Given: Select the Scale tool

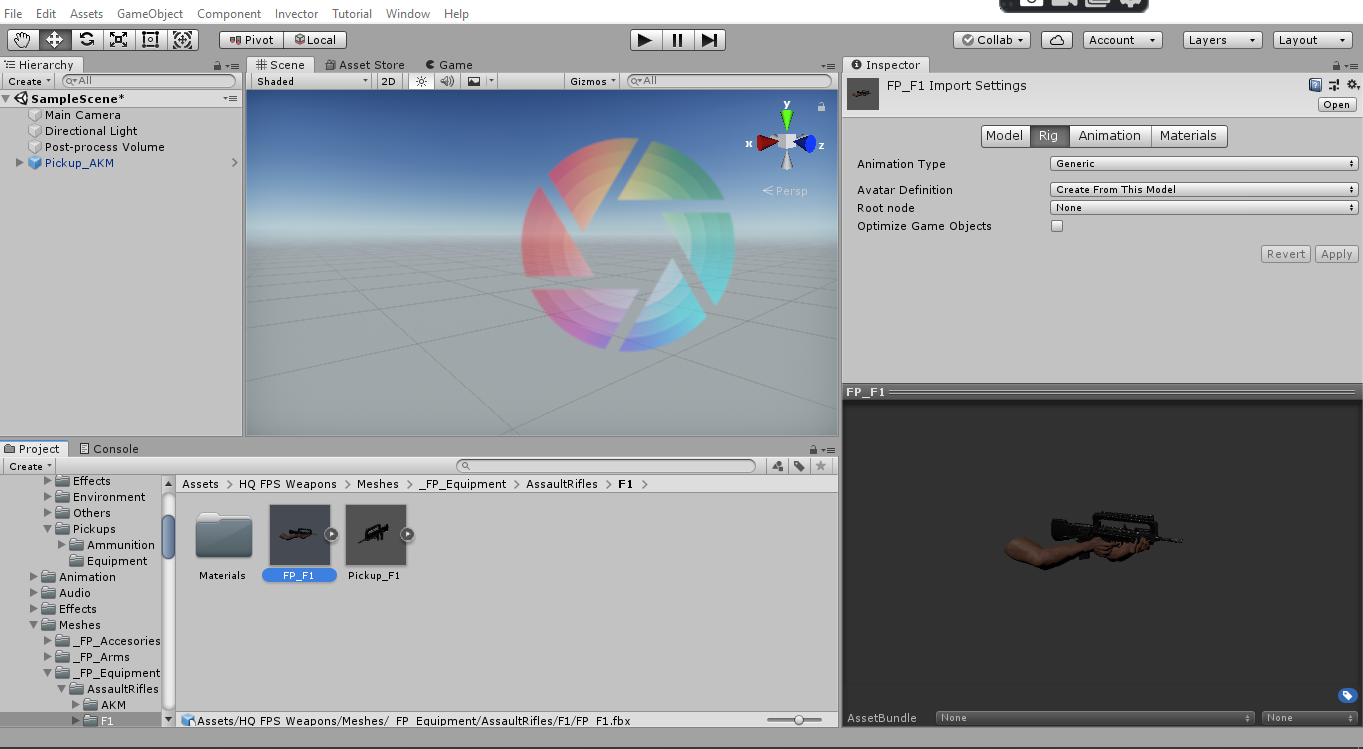Looking at the screenshot, I should (119, 40).
